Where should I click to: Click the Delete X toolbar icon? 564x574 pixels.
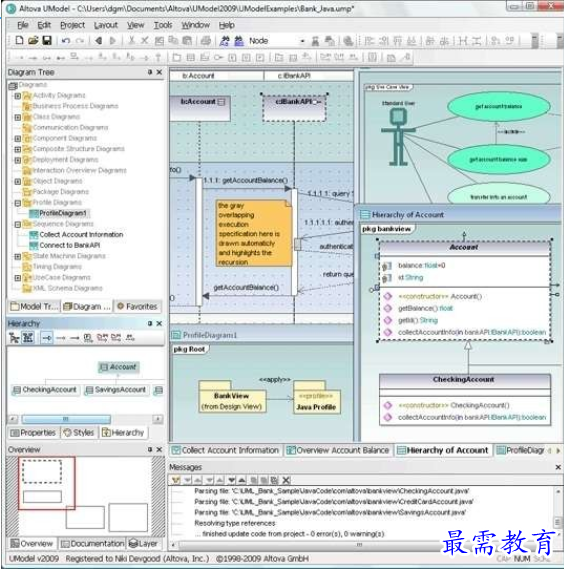point(145,41)
